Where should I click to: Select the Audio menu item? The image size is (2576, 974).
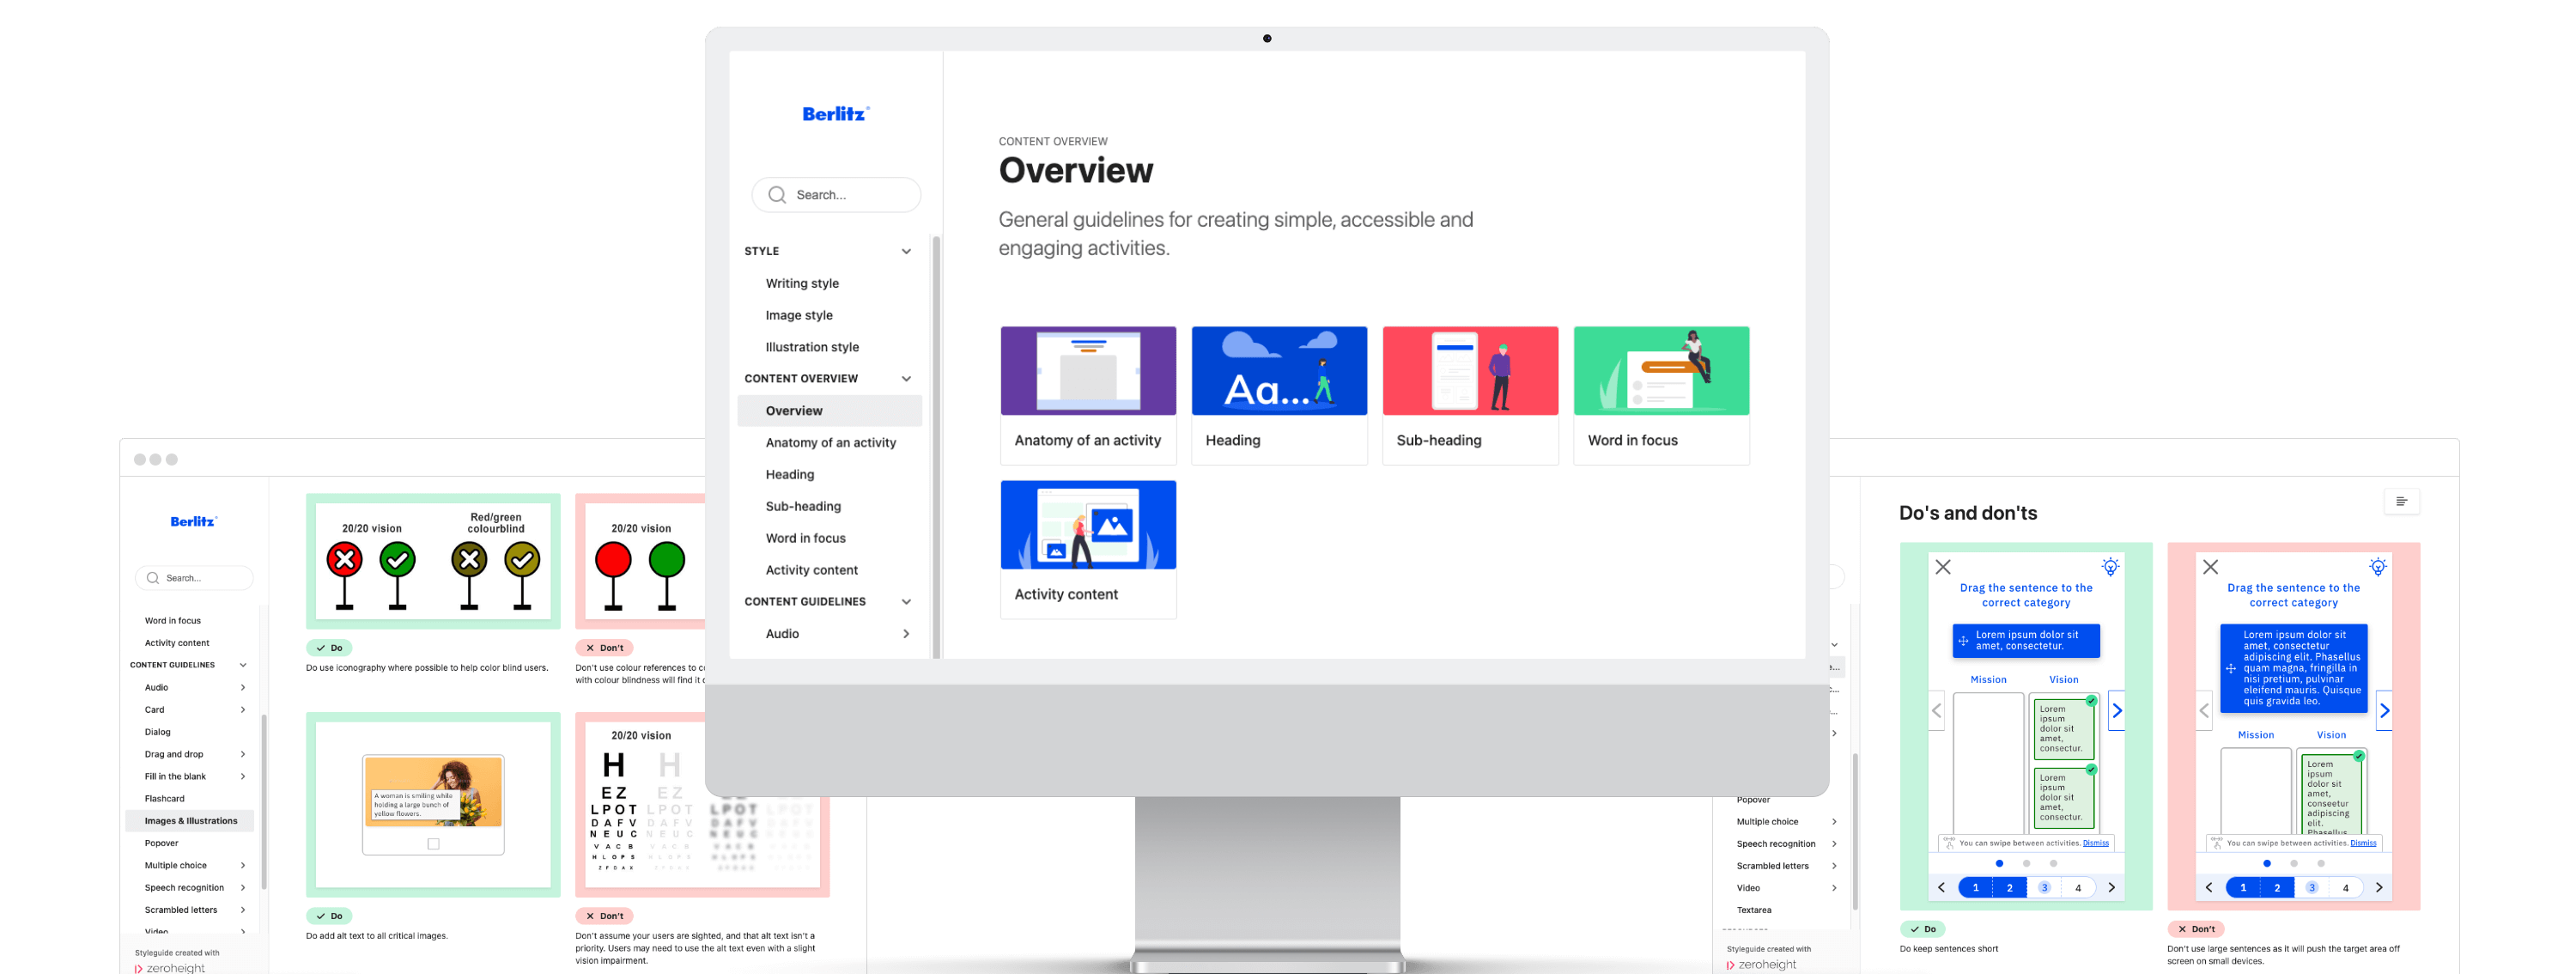pos(782,632)
